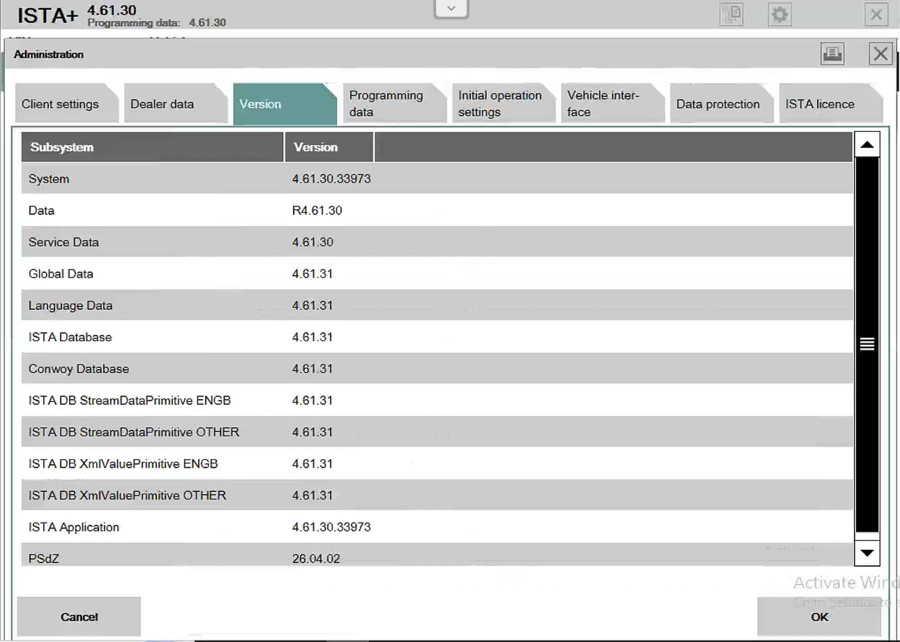Viewport: 900px width, 642px height.
Task: Select the Service Data row
Action: (437, 242)
